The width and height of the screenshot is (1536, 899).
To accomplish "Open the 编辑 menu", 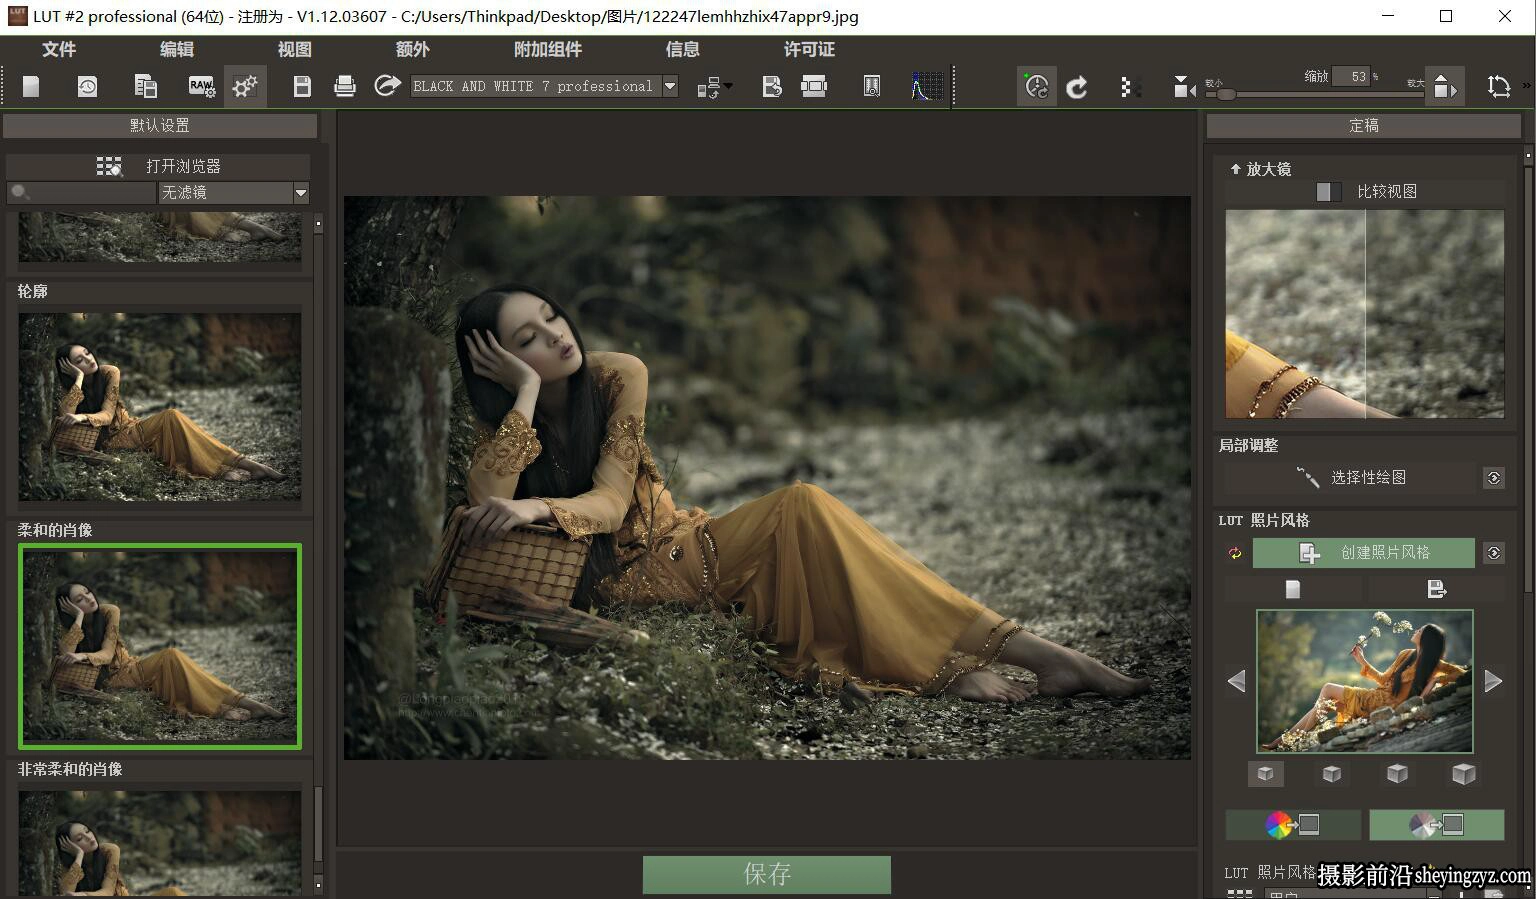I will (177, 49).
